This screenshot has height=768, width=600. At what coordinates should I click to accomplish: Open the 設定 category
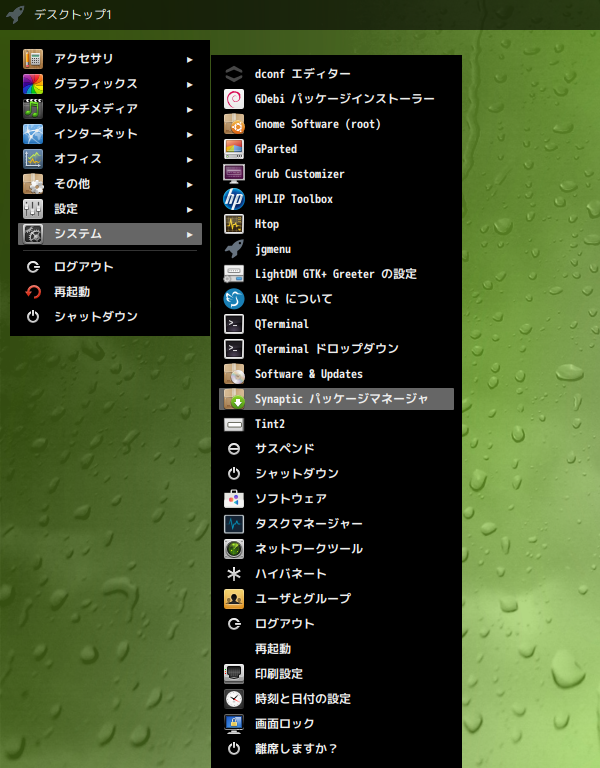click(110, 209)
